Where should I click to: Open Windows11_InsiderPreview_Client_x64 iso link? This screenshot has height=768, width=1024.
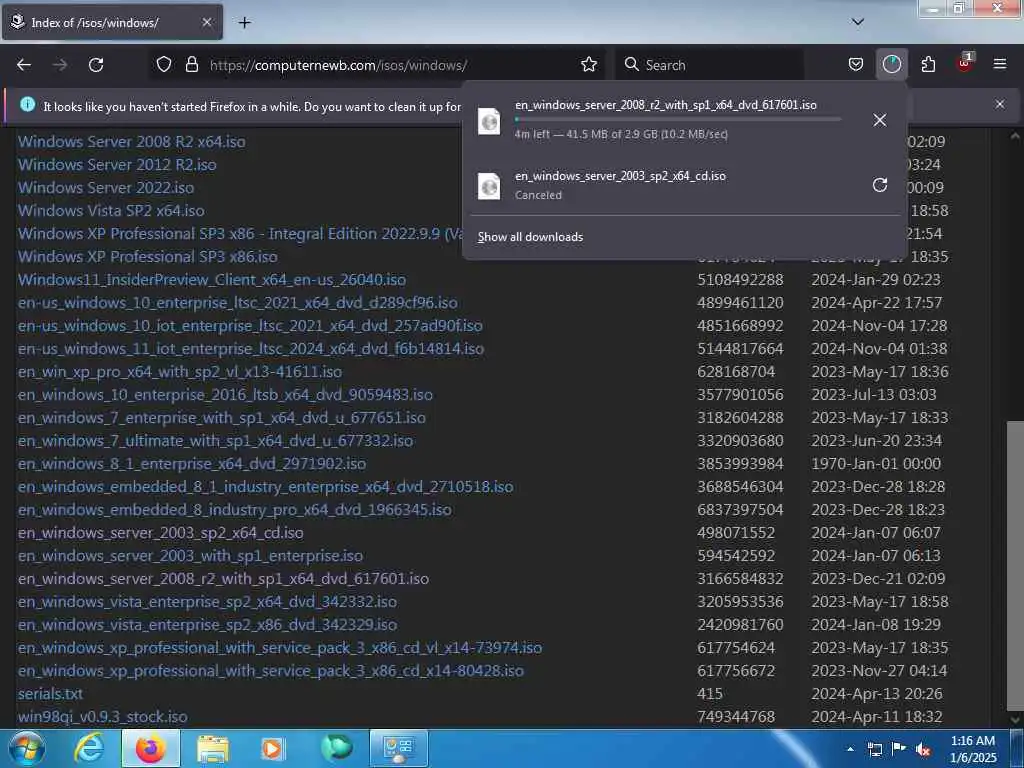[x=212, y=280]
